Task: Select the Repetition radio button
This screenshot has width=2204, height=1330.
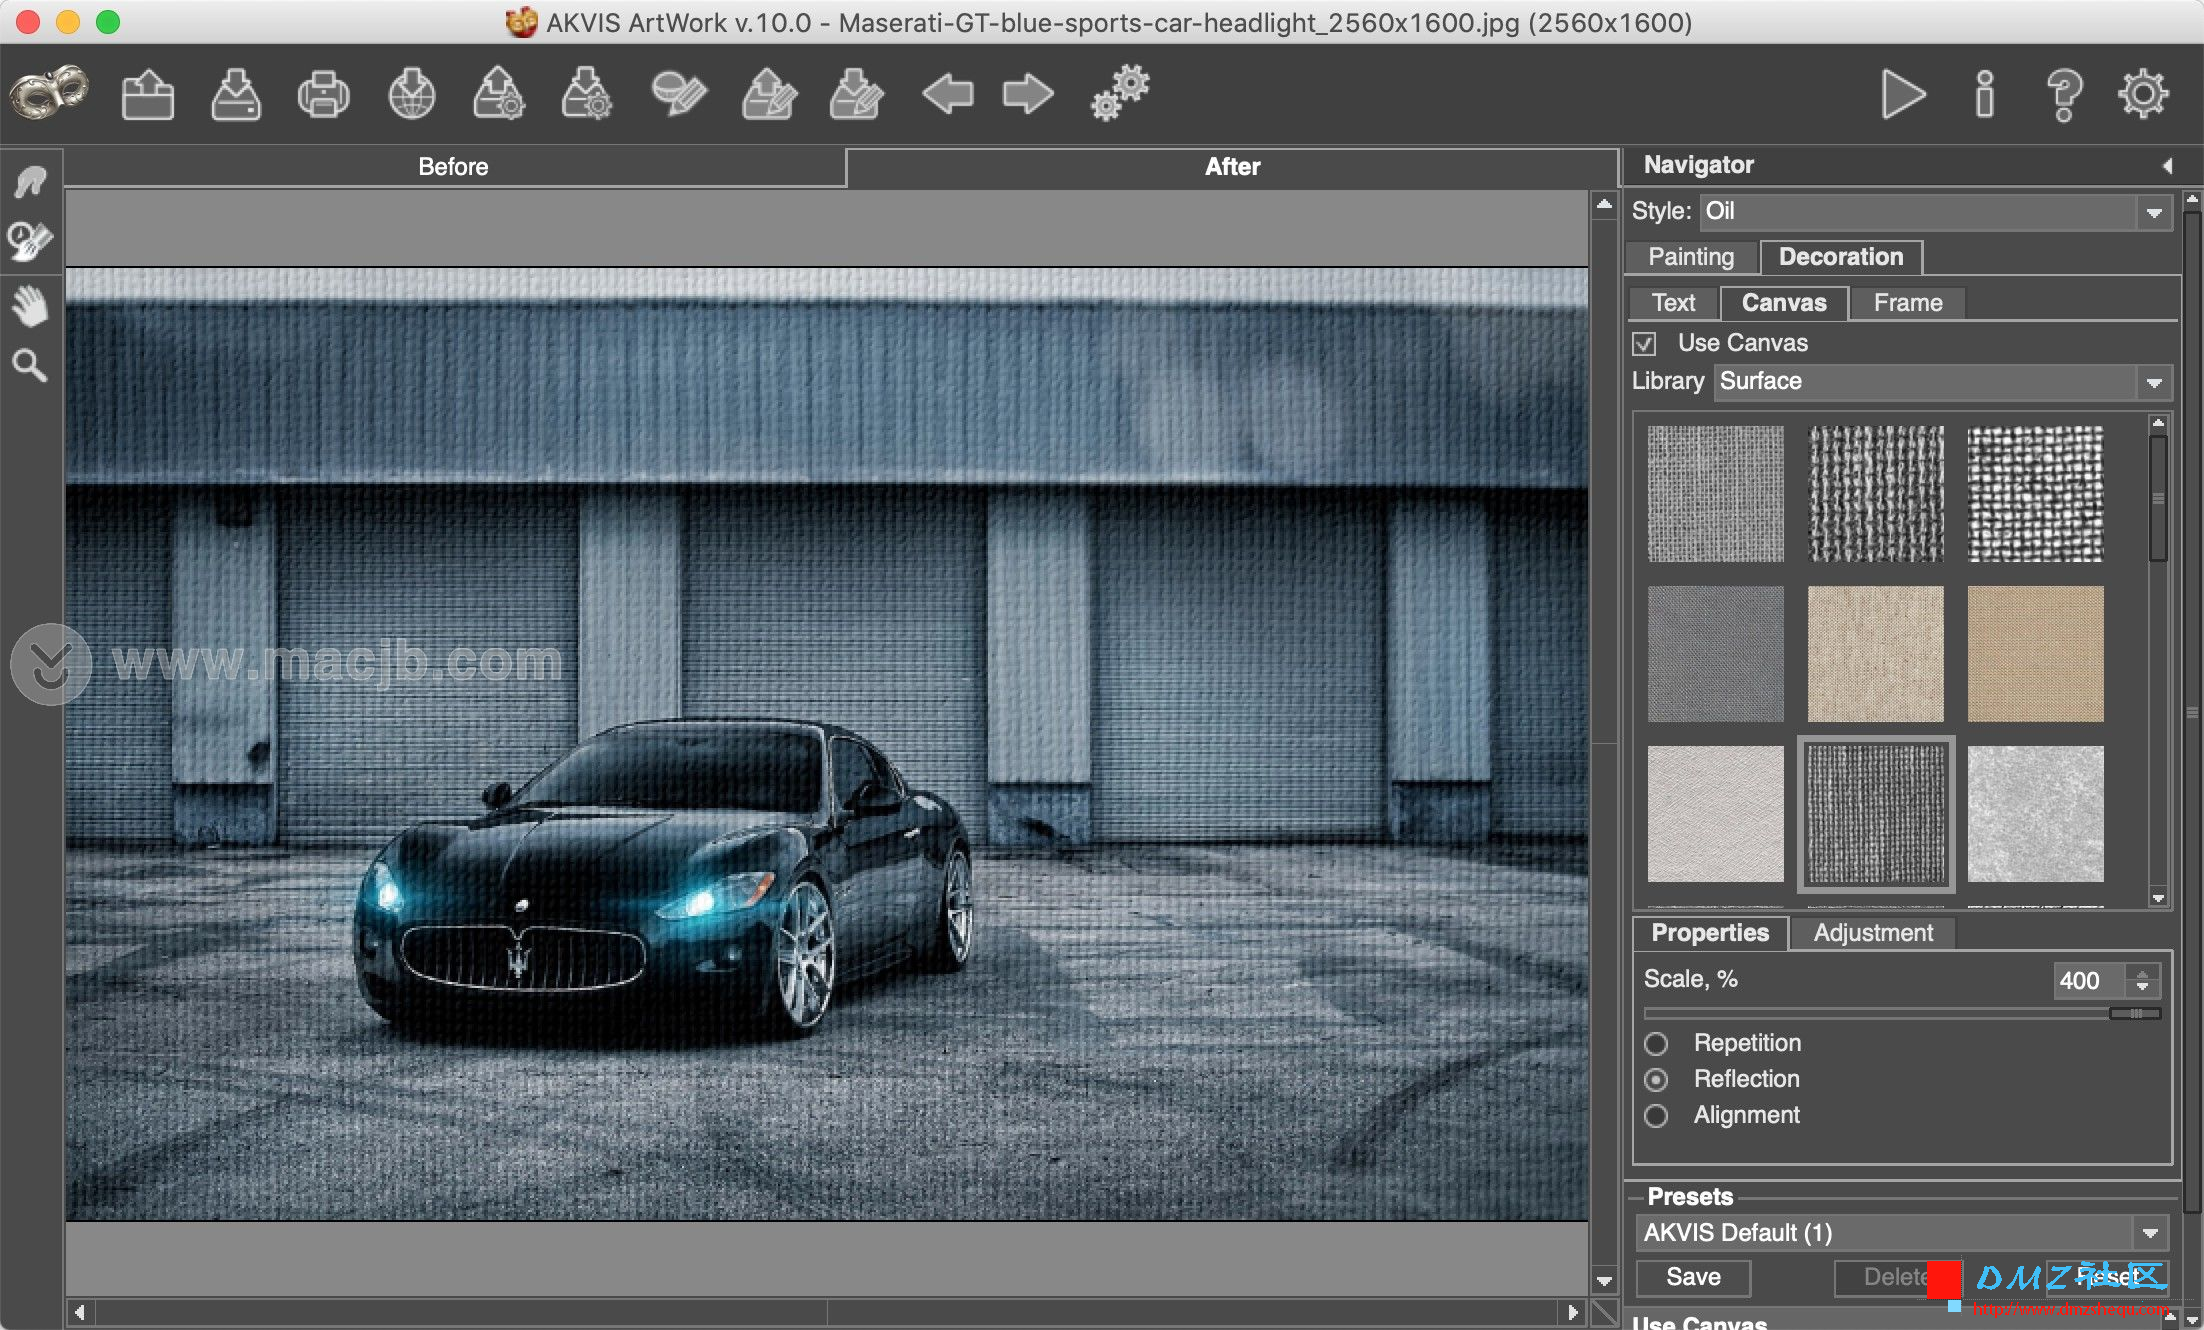Action: [1656, 1044]
